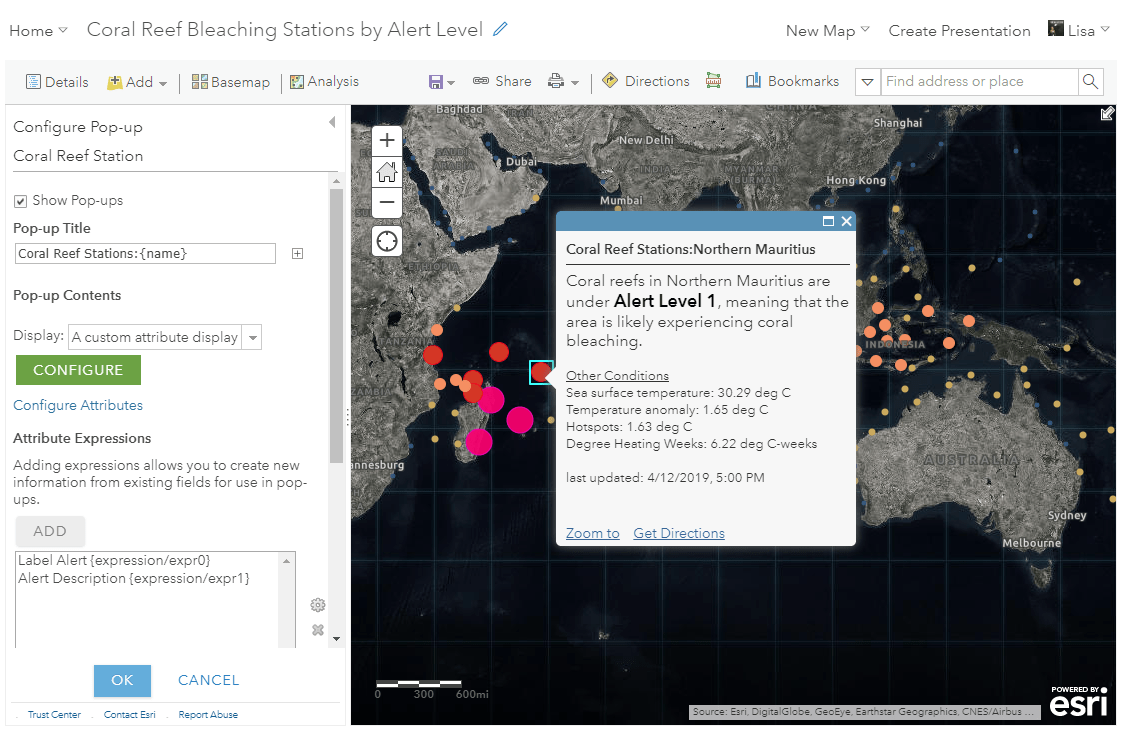Open the Display custom attribute dropdown
Screen dimensions: 1122x730
click(x=253, y=338)
